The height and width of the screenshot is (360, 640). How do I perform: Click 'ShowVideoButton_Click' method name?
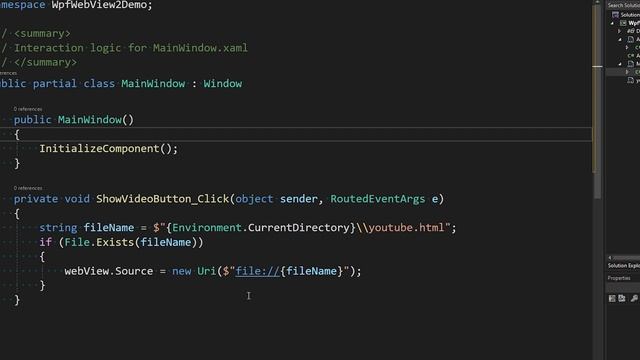(162, 199)
